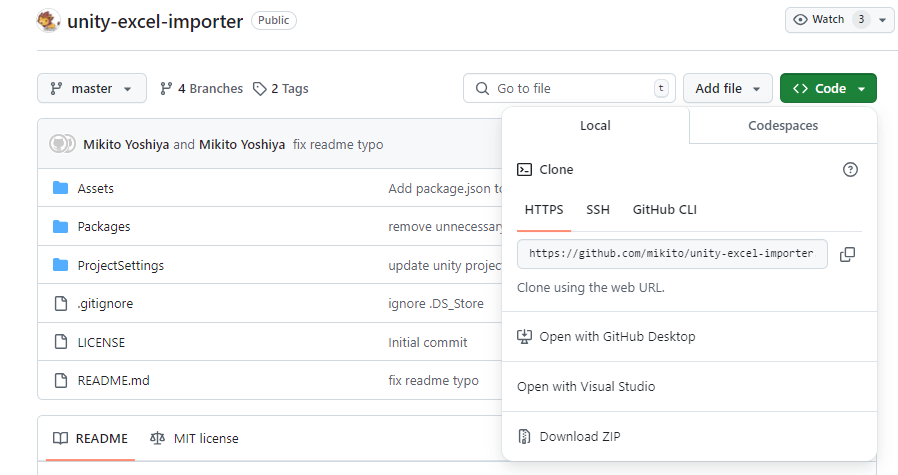Screen dimensions: 898x475
Task: Click the HTTPS clone URL field
Action: click(x=672, y=254)
